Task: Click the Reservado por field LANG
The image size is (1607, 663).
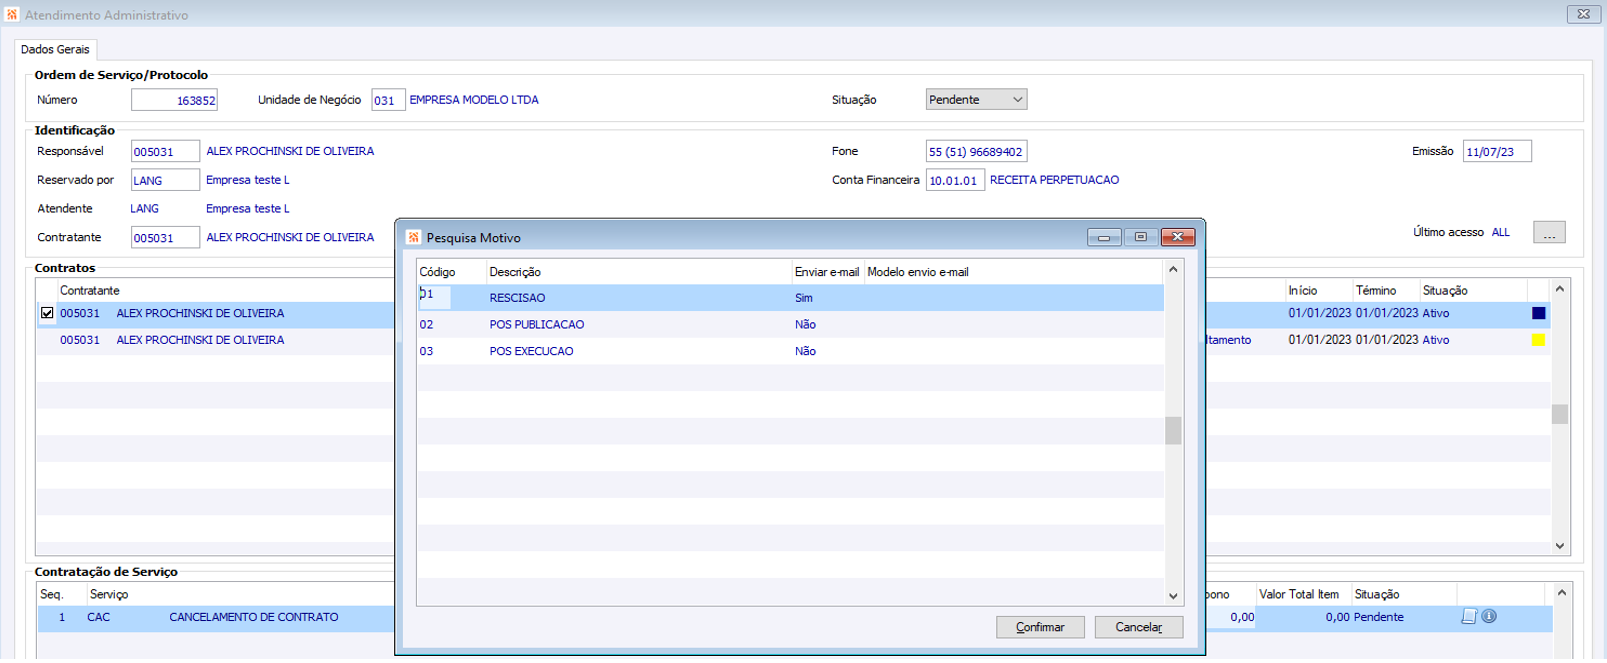Action: 165,180
